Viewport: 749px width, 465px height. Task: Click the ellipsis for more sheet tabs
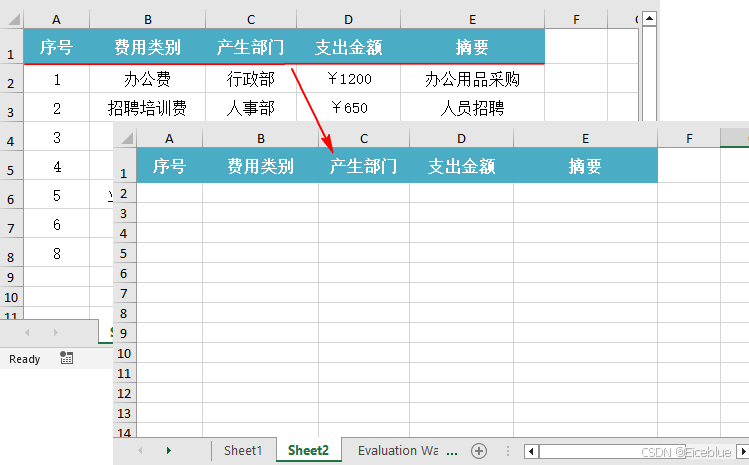[452, 451]
